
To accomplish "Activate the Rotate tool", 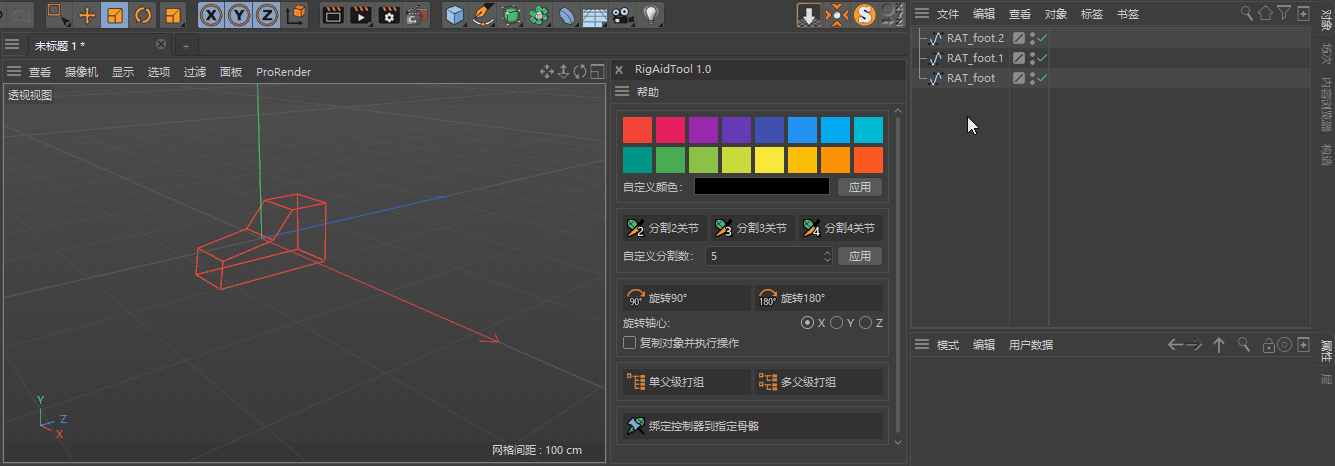I will click(143, 14).
